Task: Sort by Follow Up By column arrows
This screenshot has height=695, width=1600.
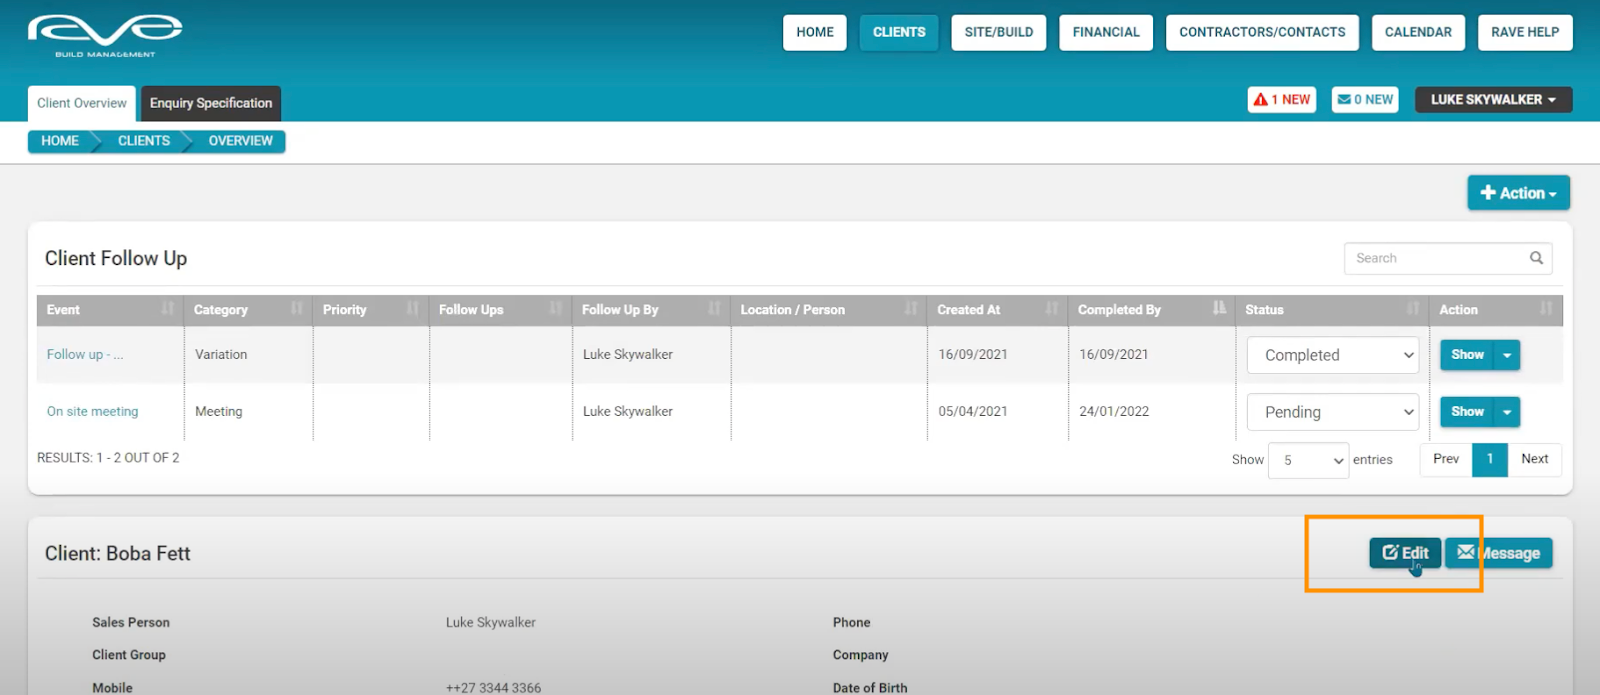Action: click(x=714, y=309)
